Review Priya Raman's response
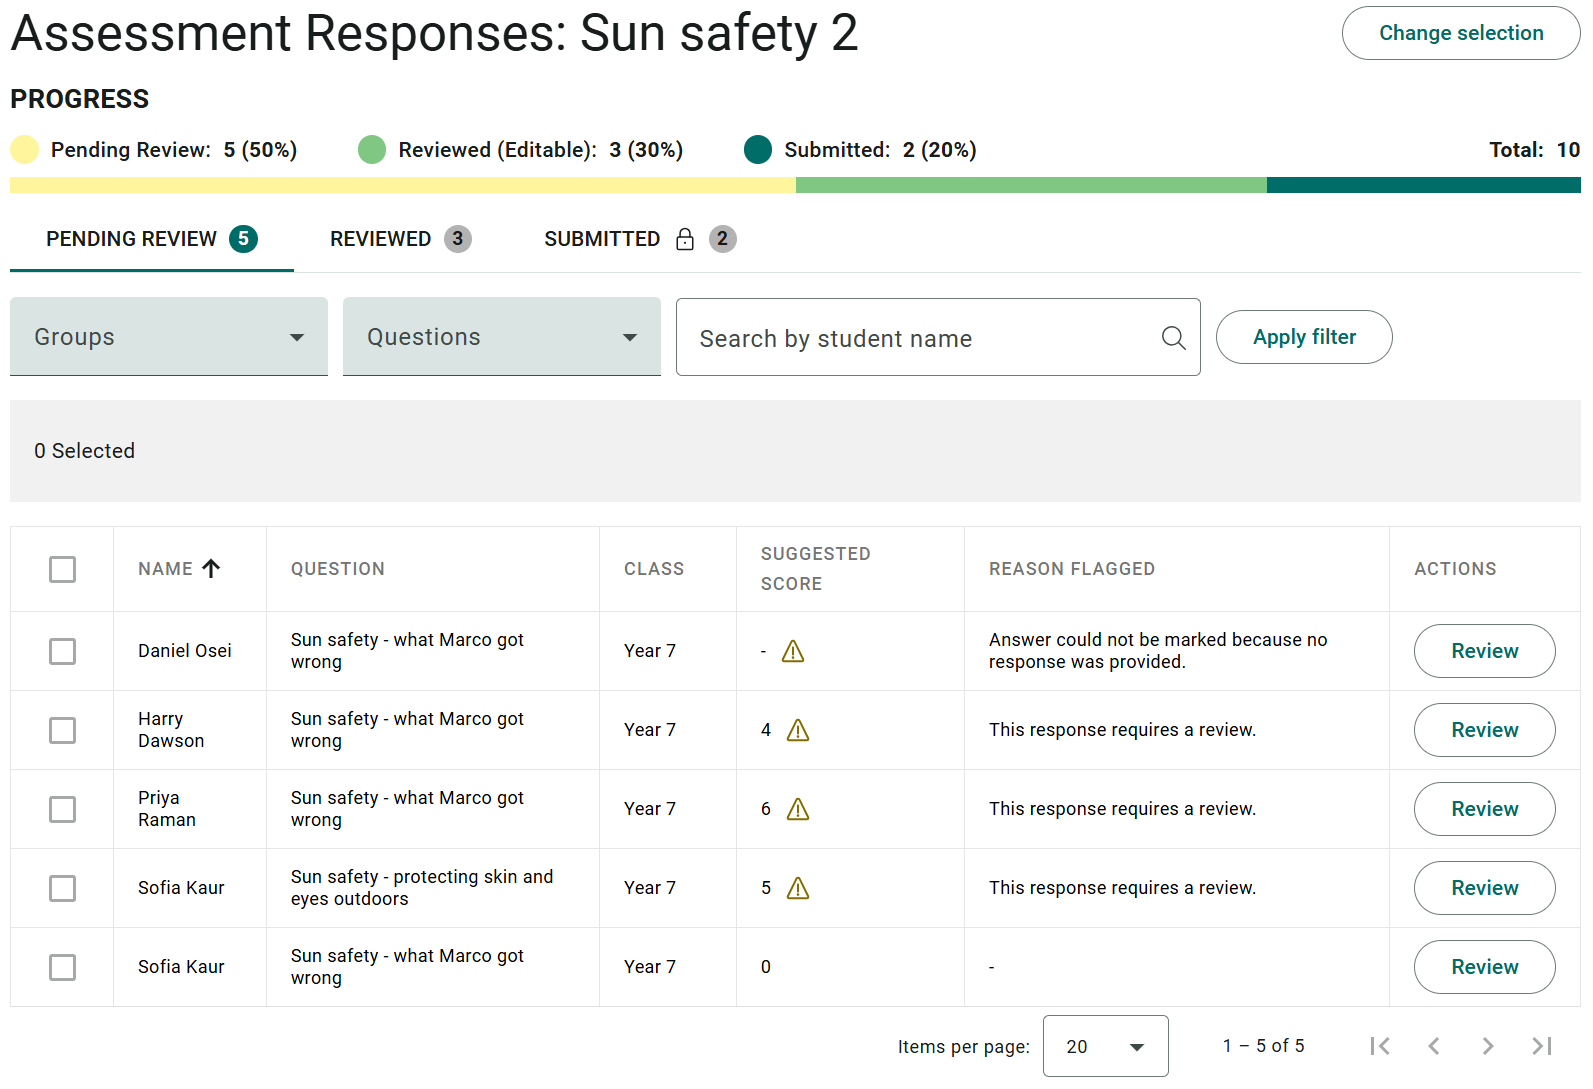The image size is (1593, 1089). (1484, 809)
